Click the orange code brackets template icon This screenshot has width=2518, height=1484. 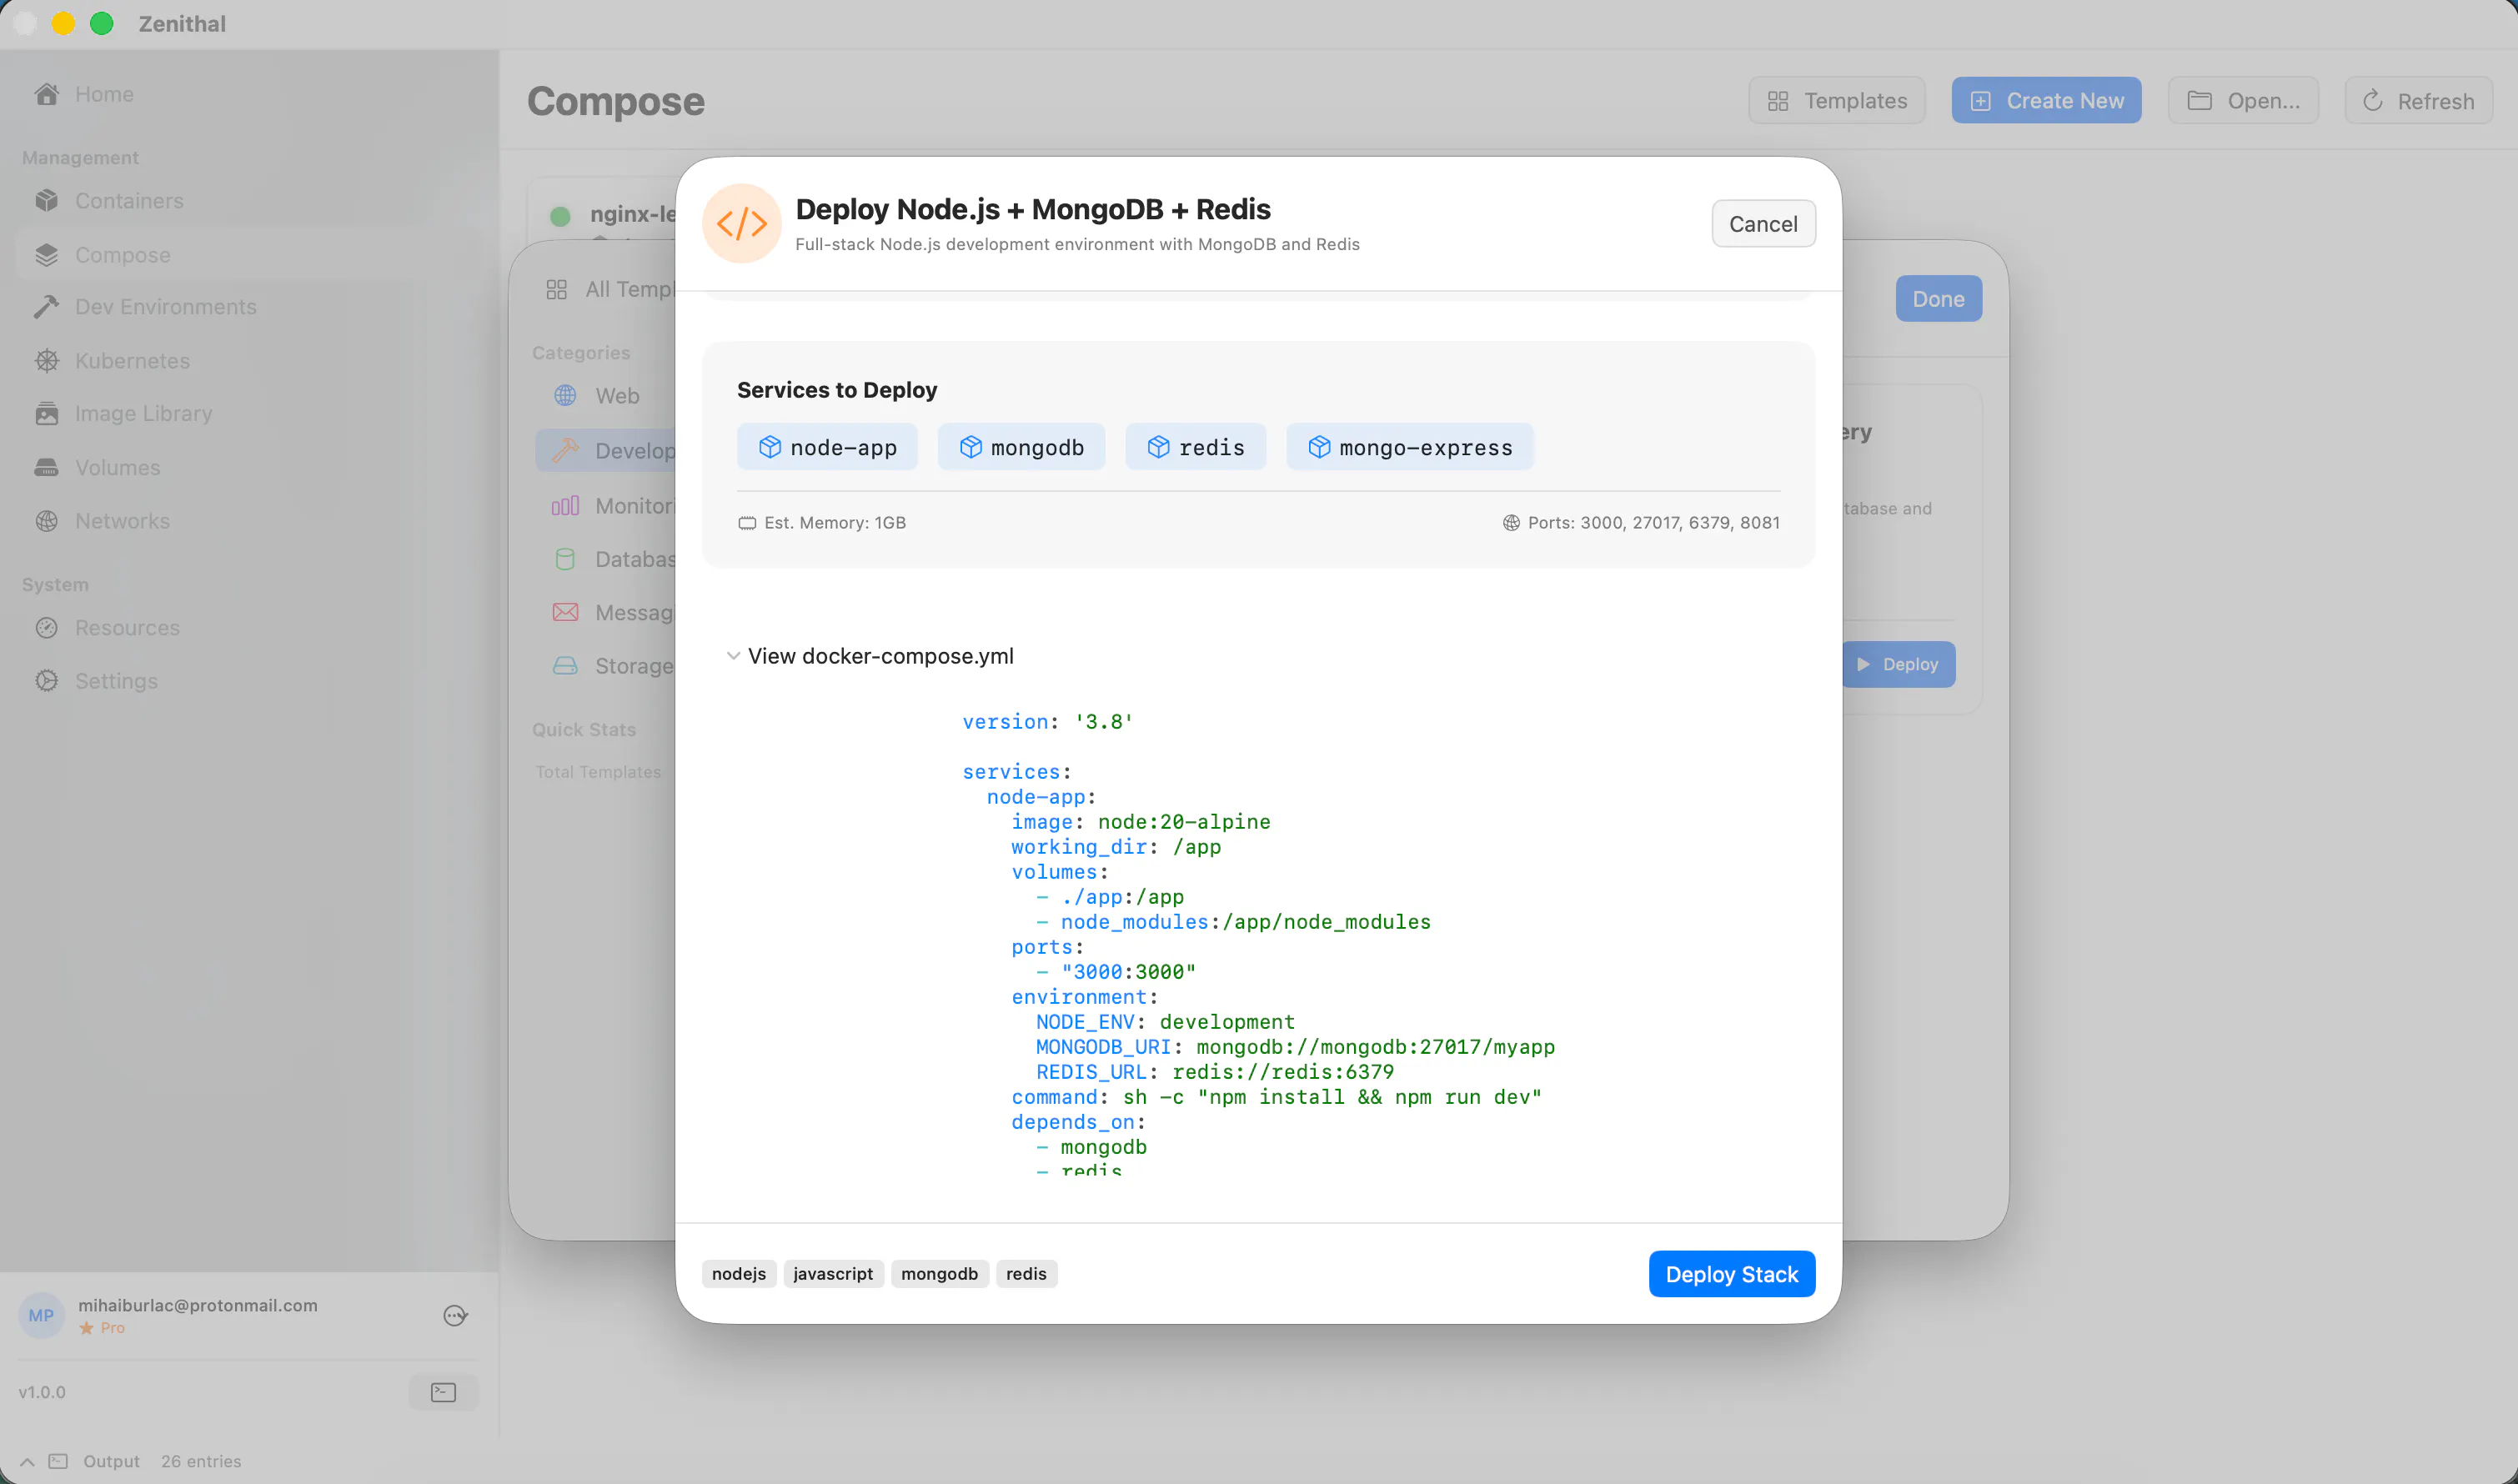(x=742, y=224)
